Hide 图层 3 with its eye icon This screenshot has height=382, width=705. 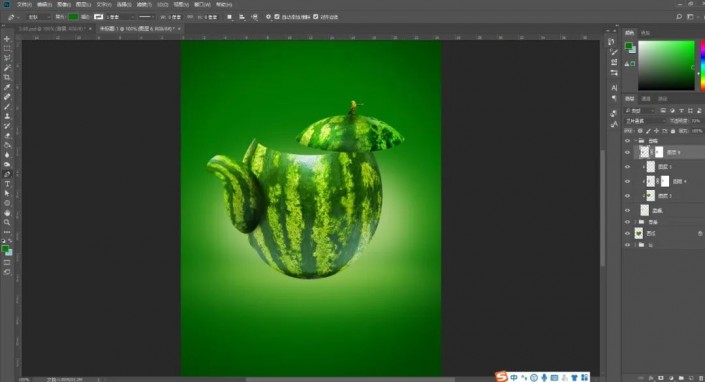627,195
